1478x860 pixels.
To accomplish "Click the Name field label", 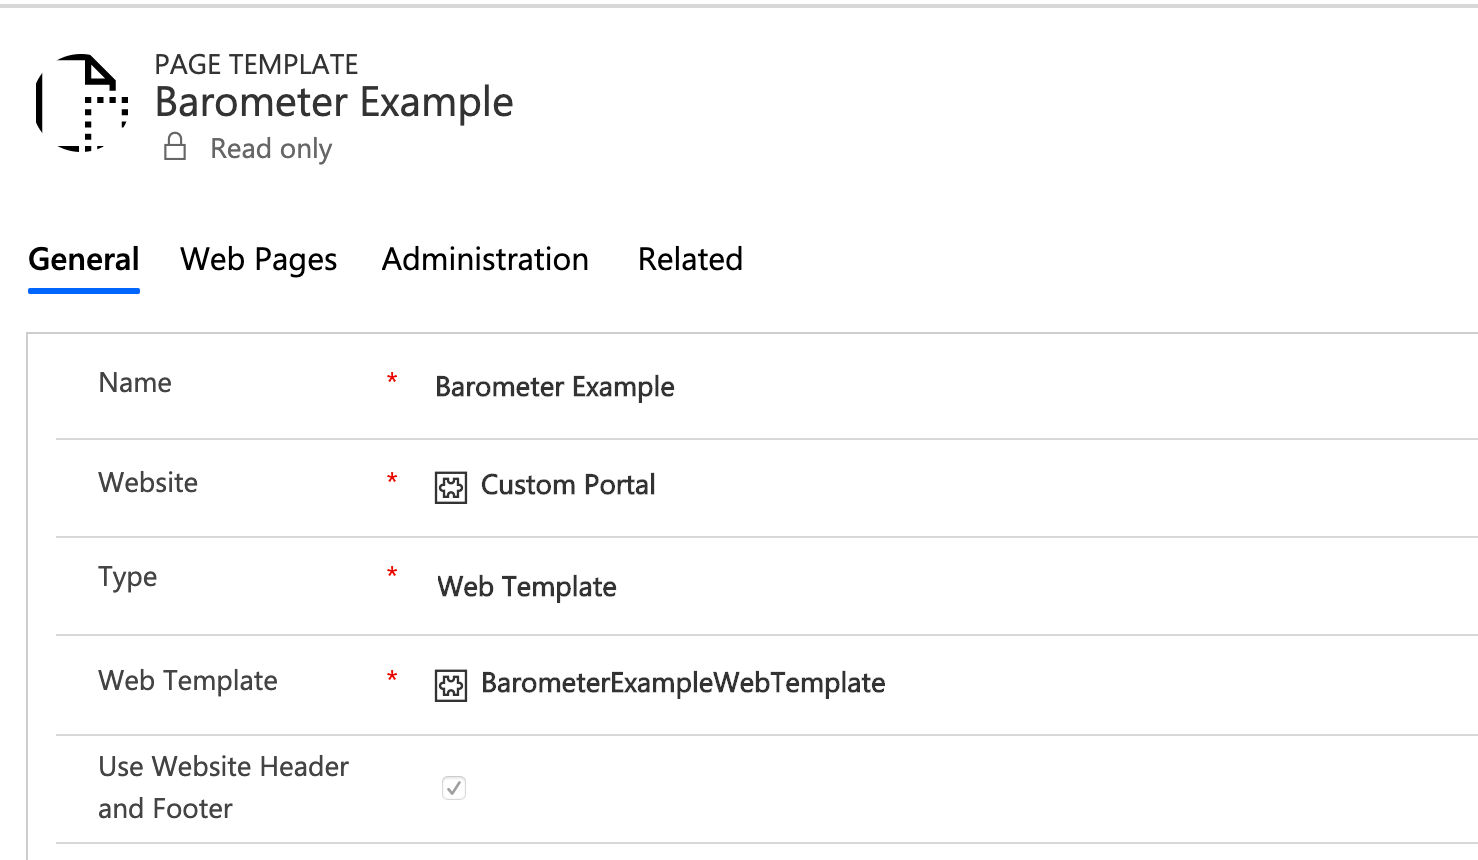I will (x=135, y=383).
